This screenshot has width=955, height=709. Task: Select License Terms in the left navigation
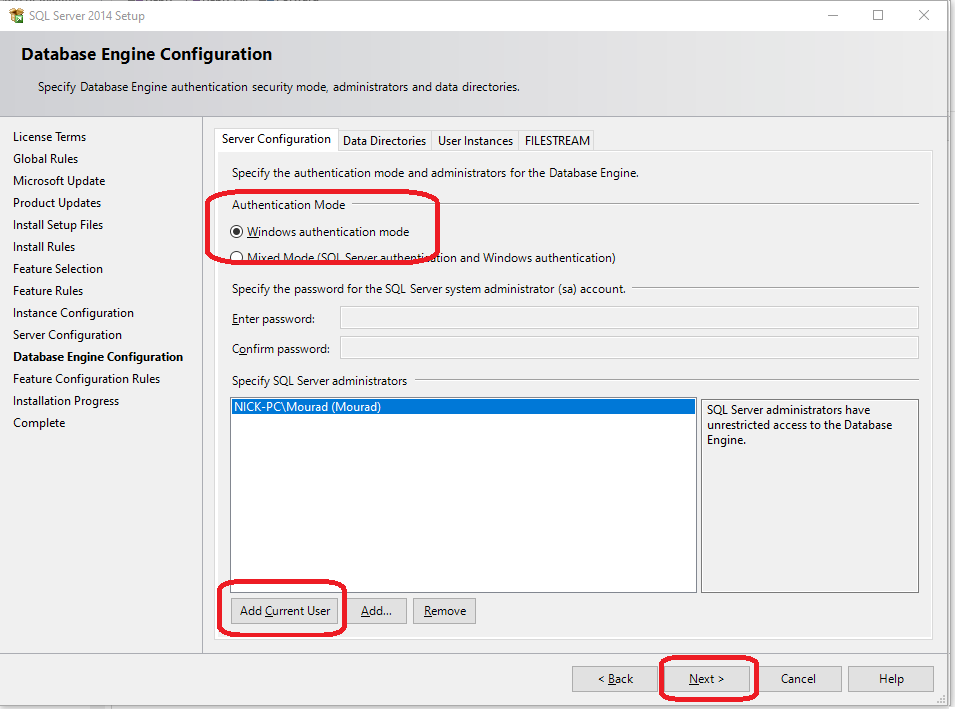49,136
